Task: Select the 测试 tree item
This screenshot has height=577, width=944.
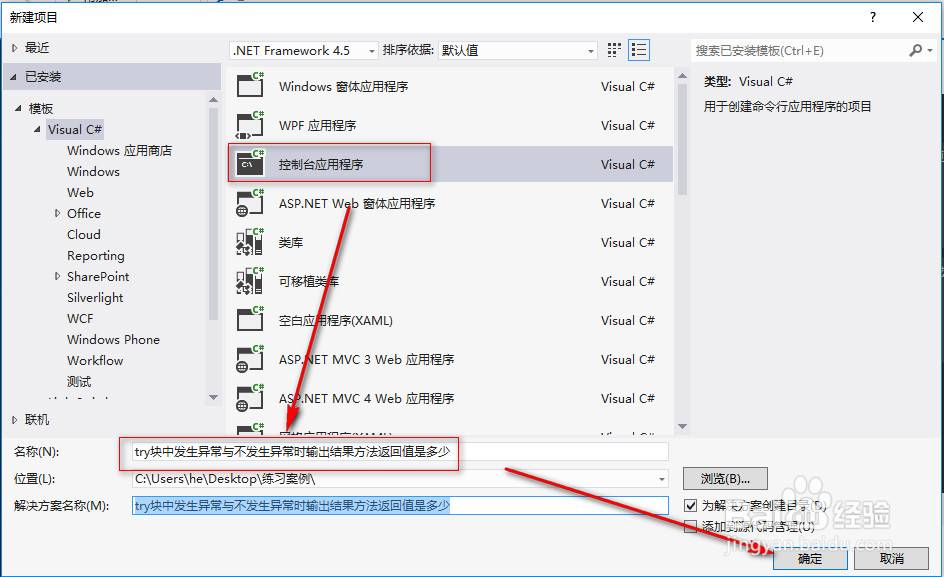Action: tap(79, 382)
